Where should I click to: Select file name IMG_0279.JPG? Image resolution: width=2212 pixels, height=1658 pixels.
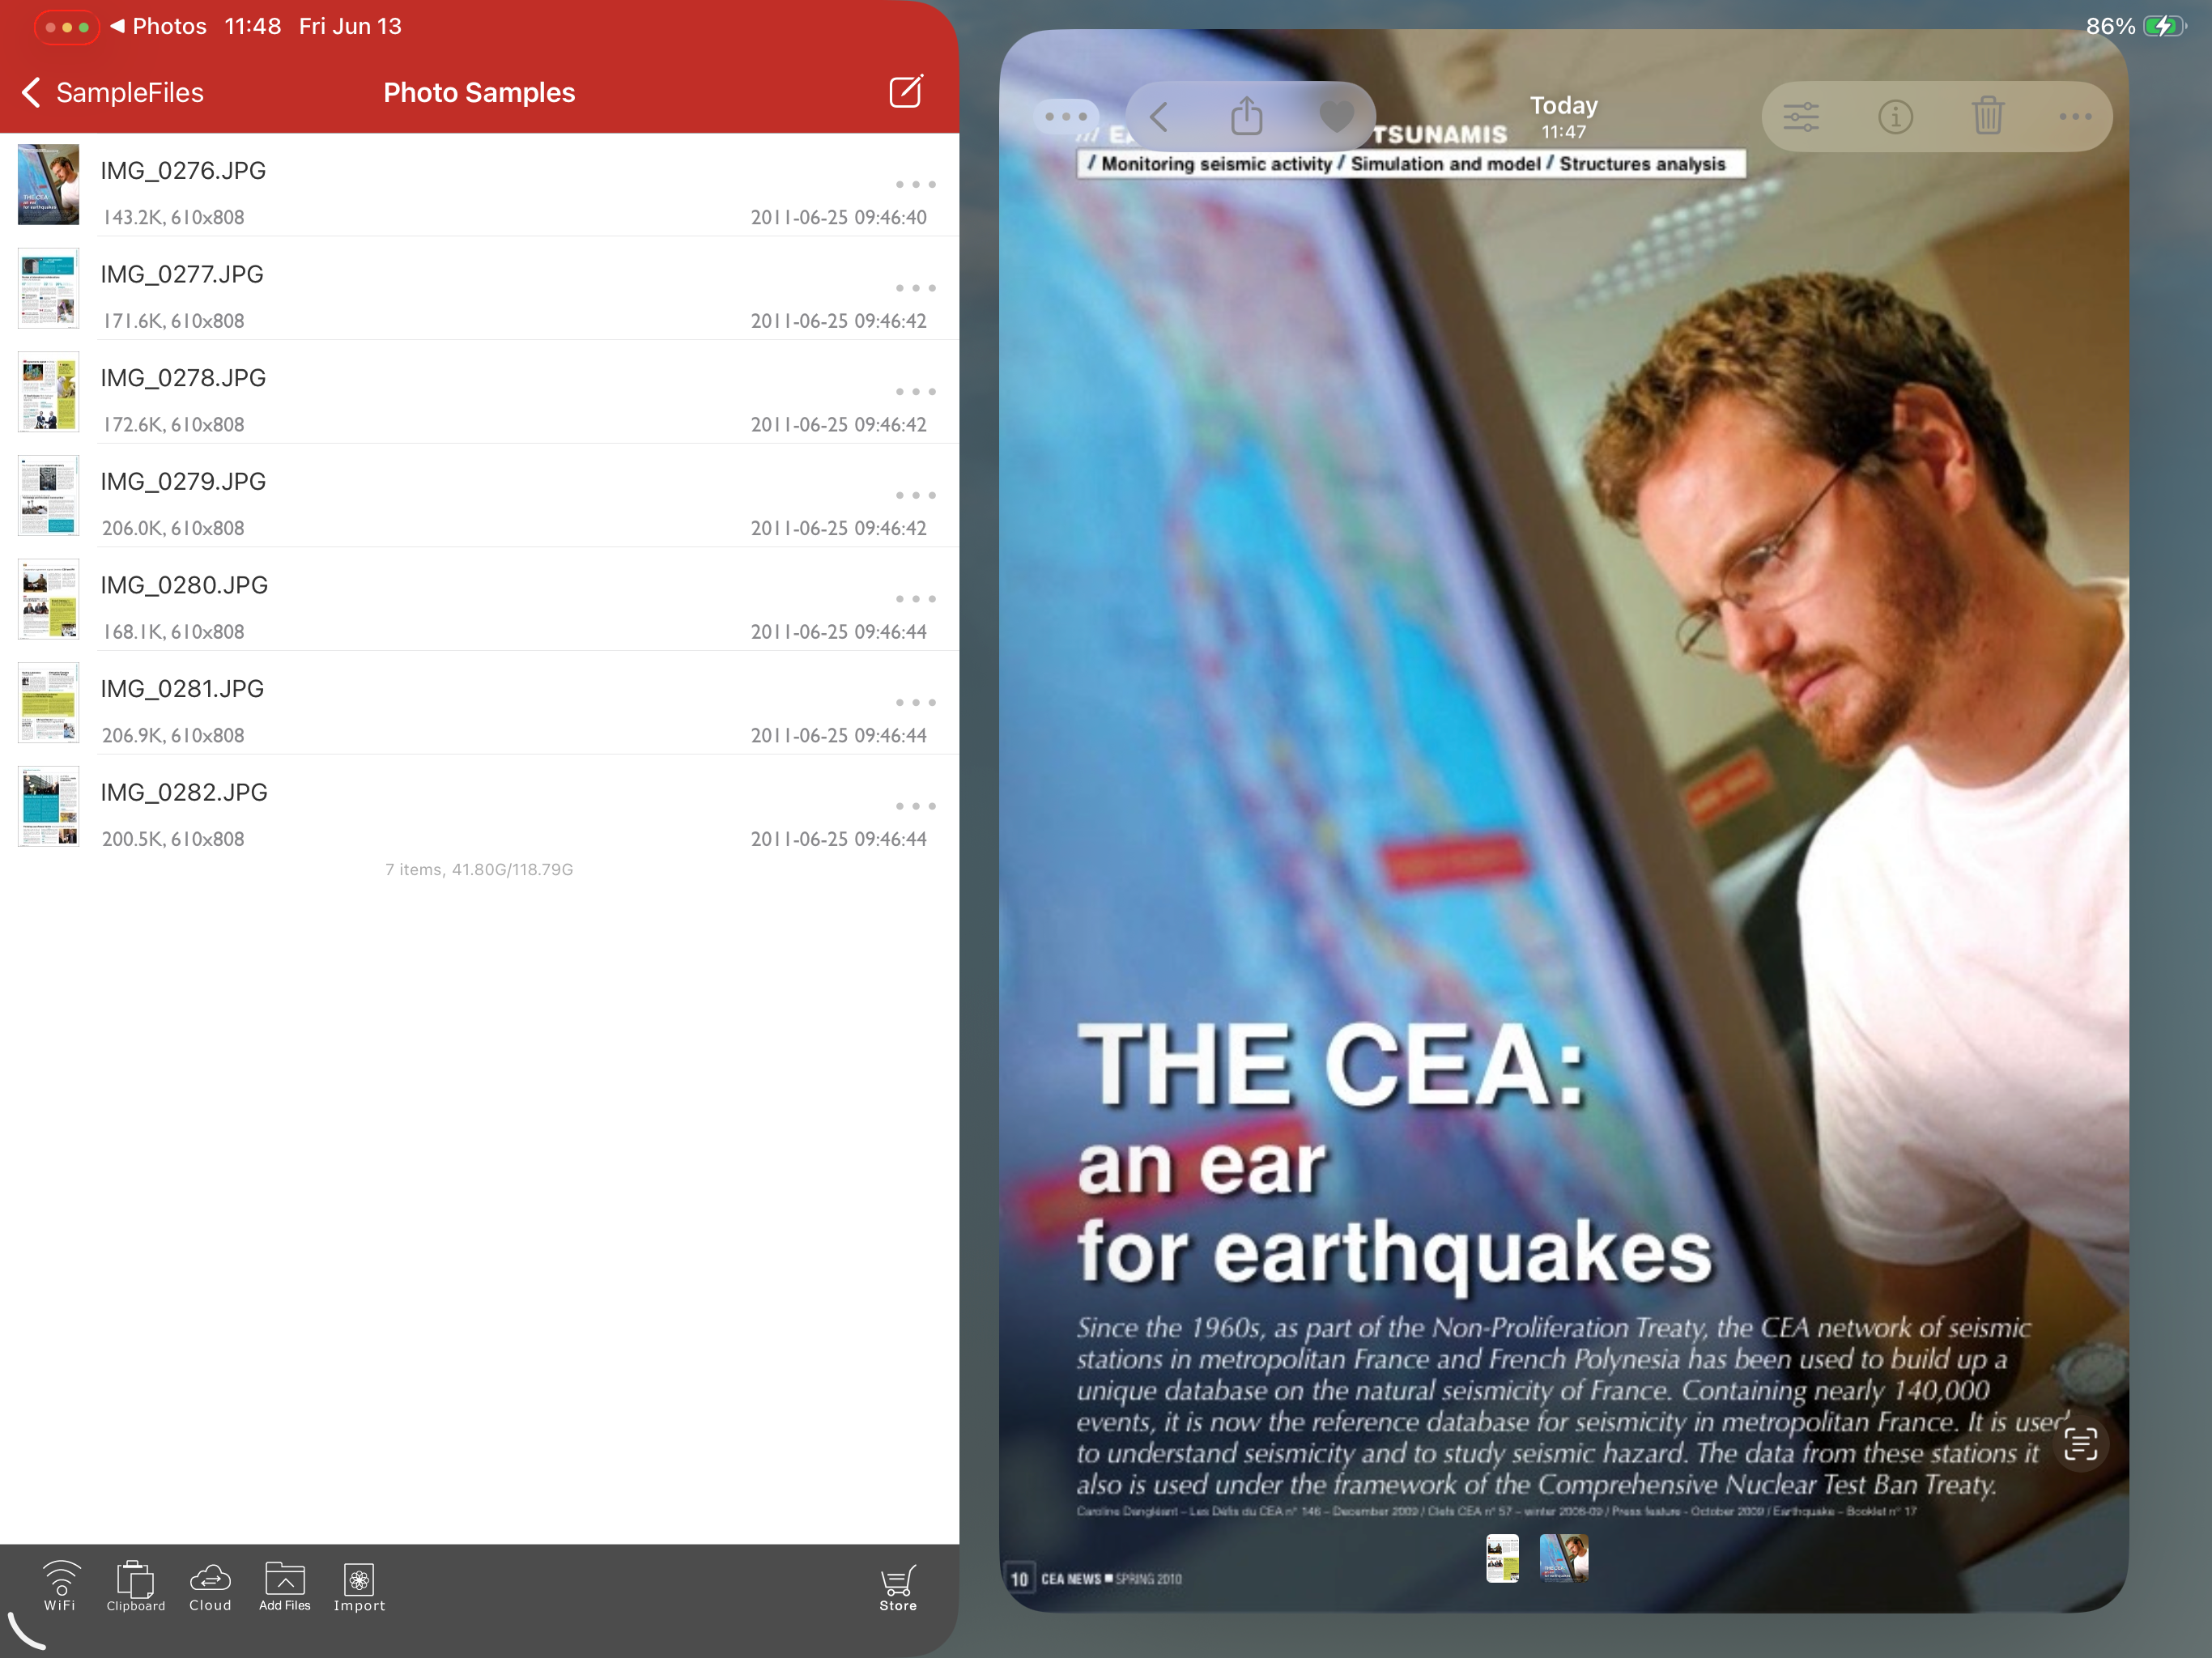pos(183,482)
